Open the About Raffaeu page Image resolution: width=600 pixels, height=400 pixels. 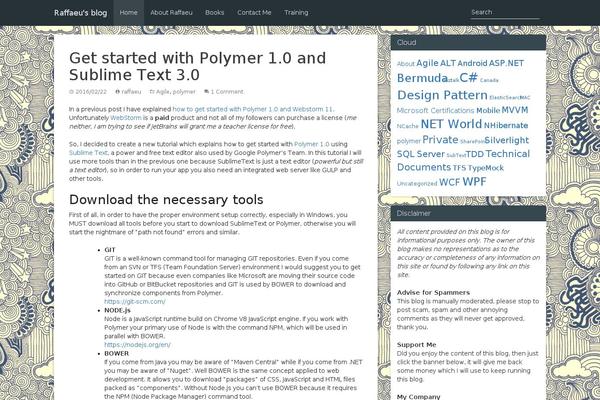[x=171, y=13]
